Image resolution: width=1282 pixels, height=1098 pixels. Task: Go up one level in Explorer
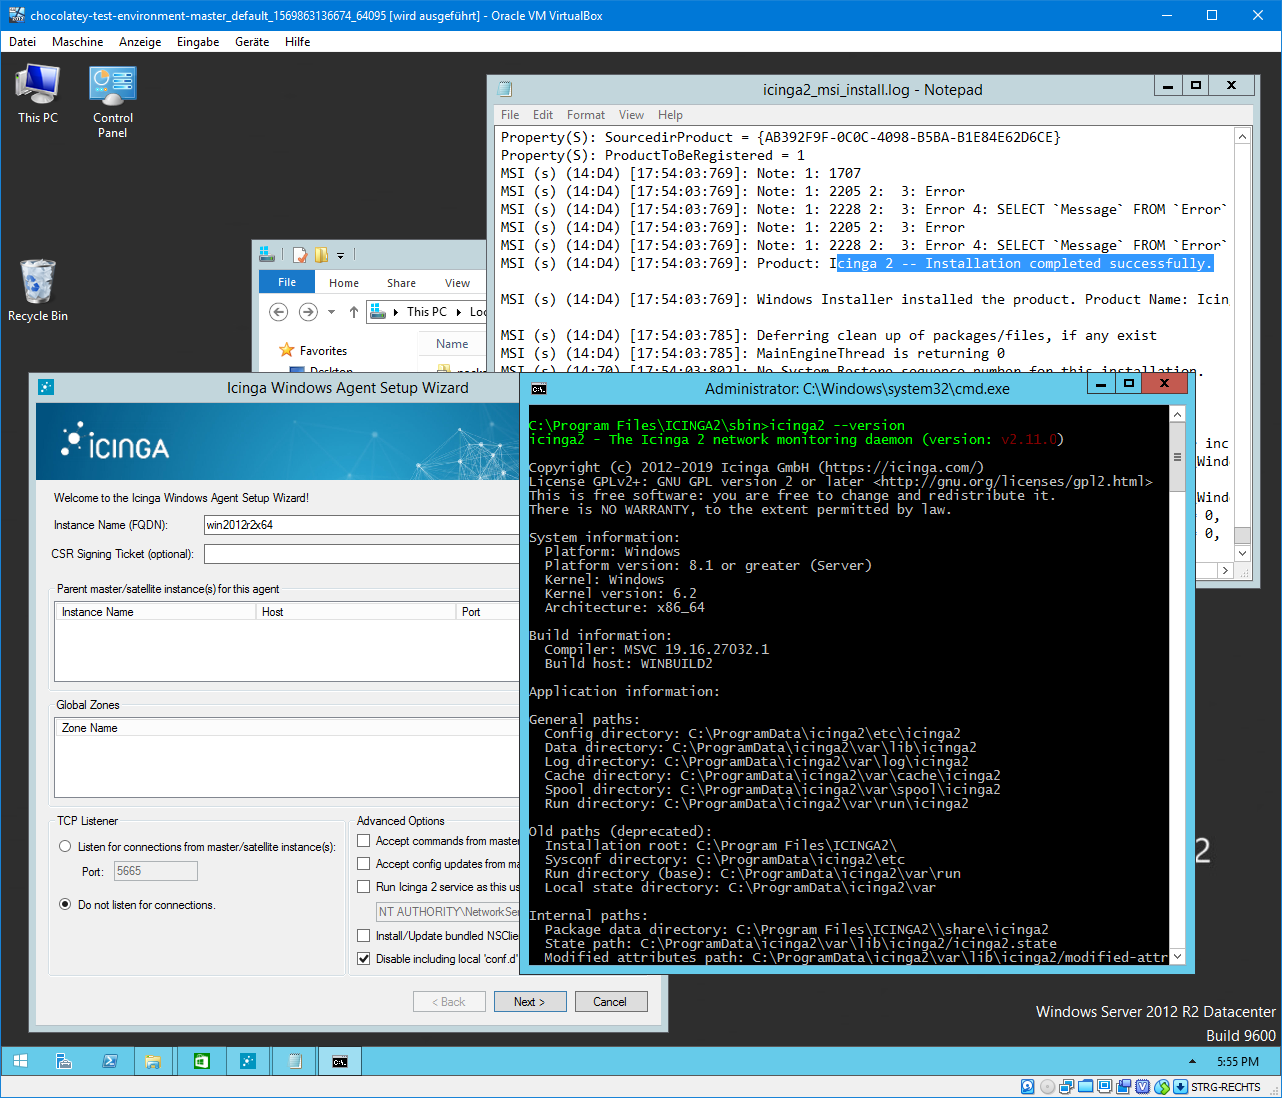tap(353, 312)
